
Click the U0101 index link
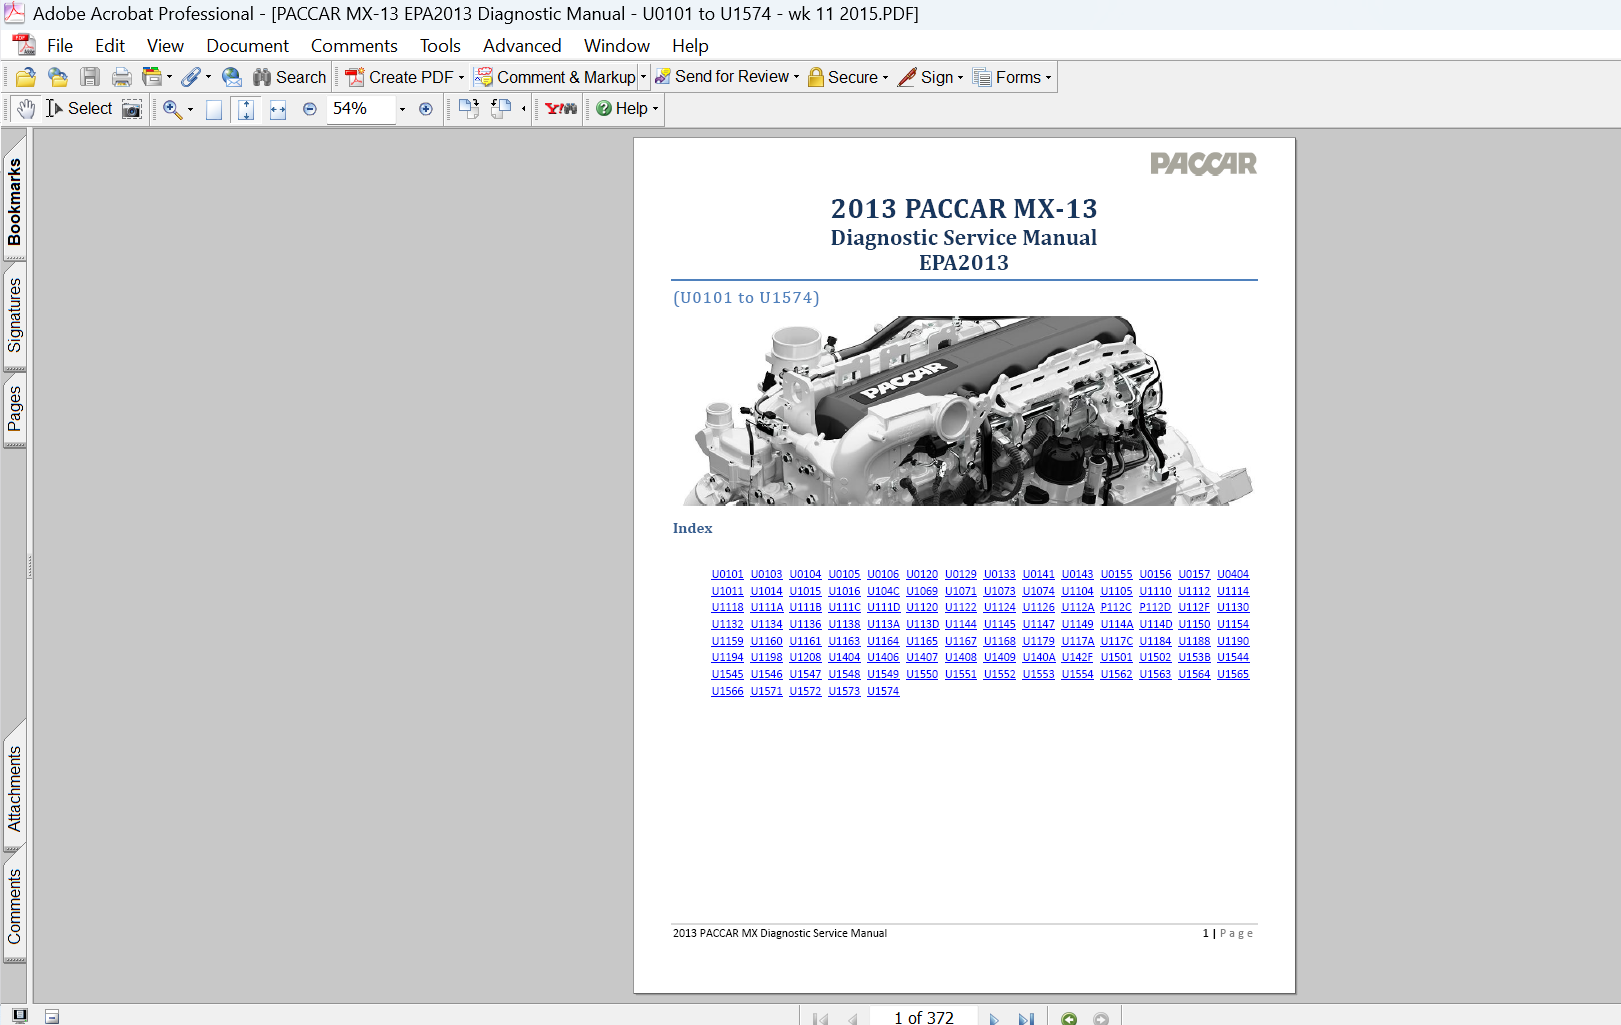727,574
